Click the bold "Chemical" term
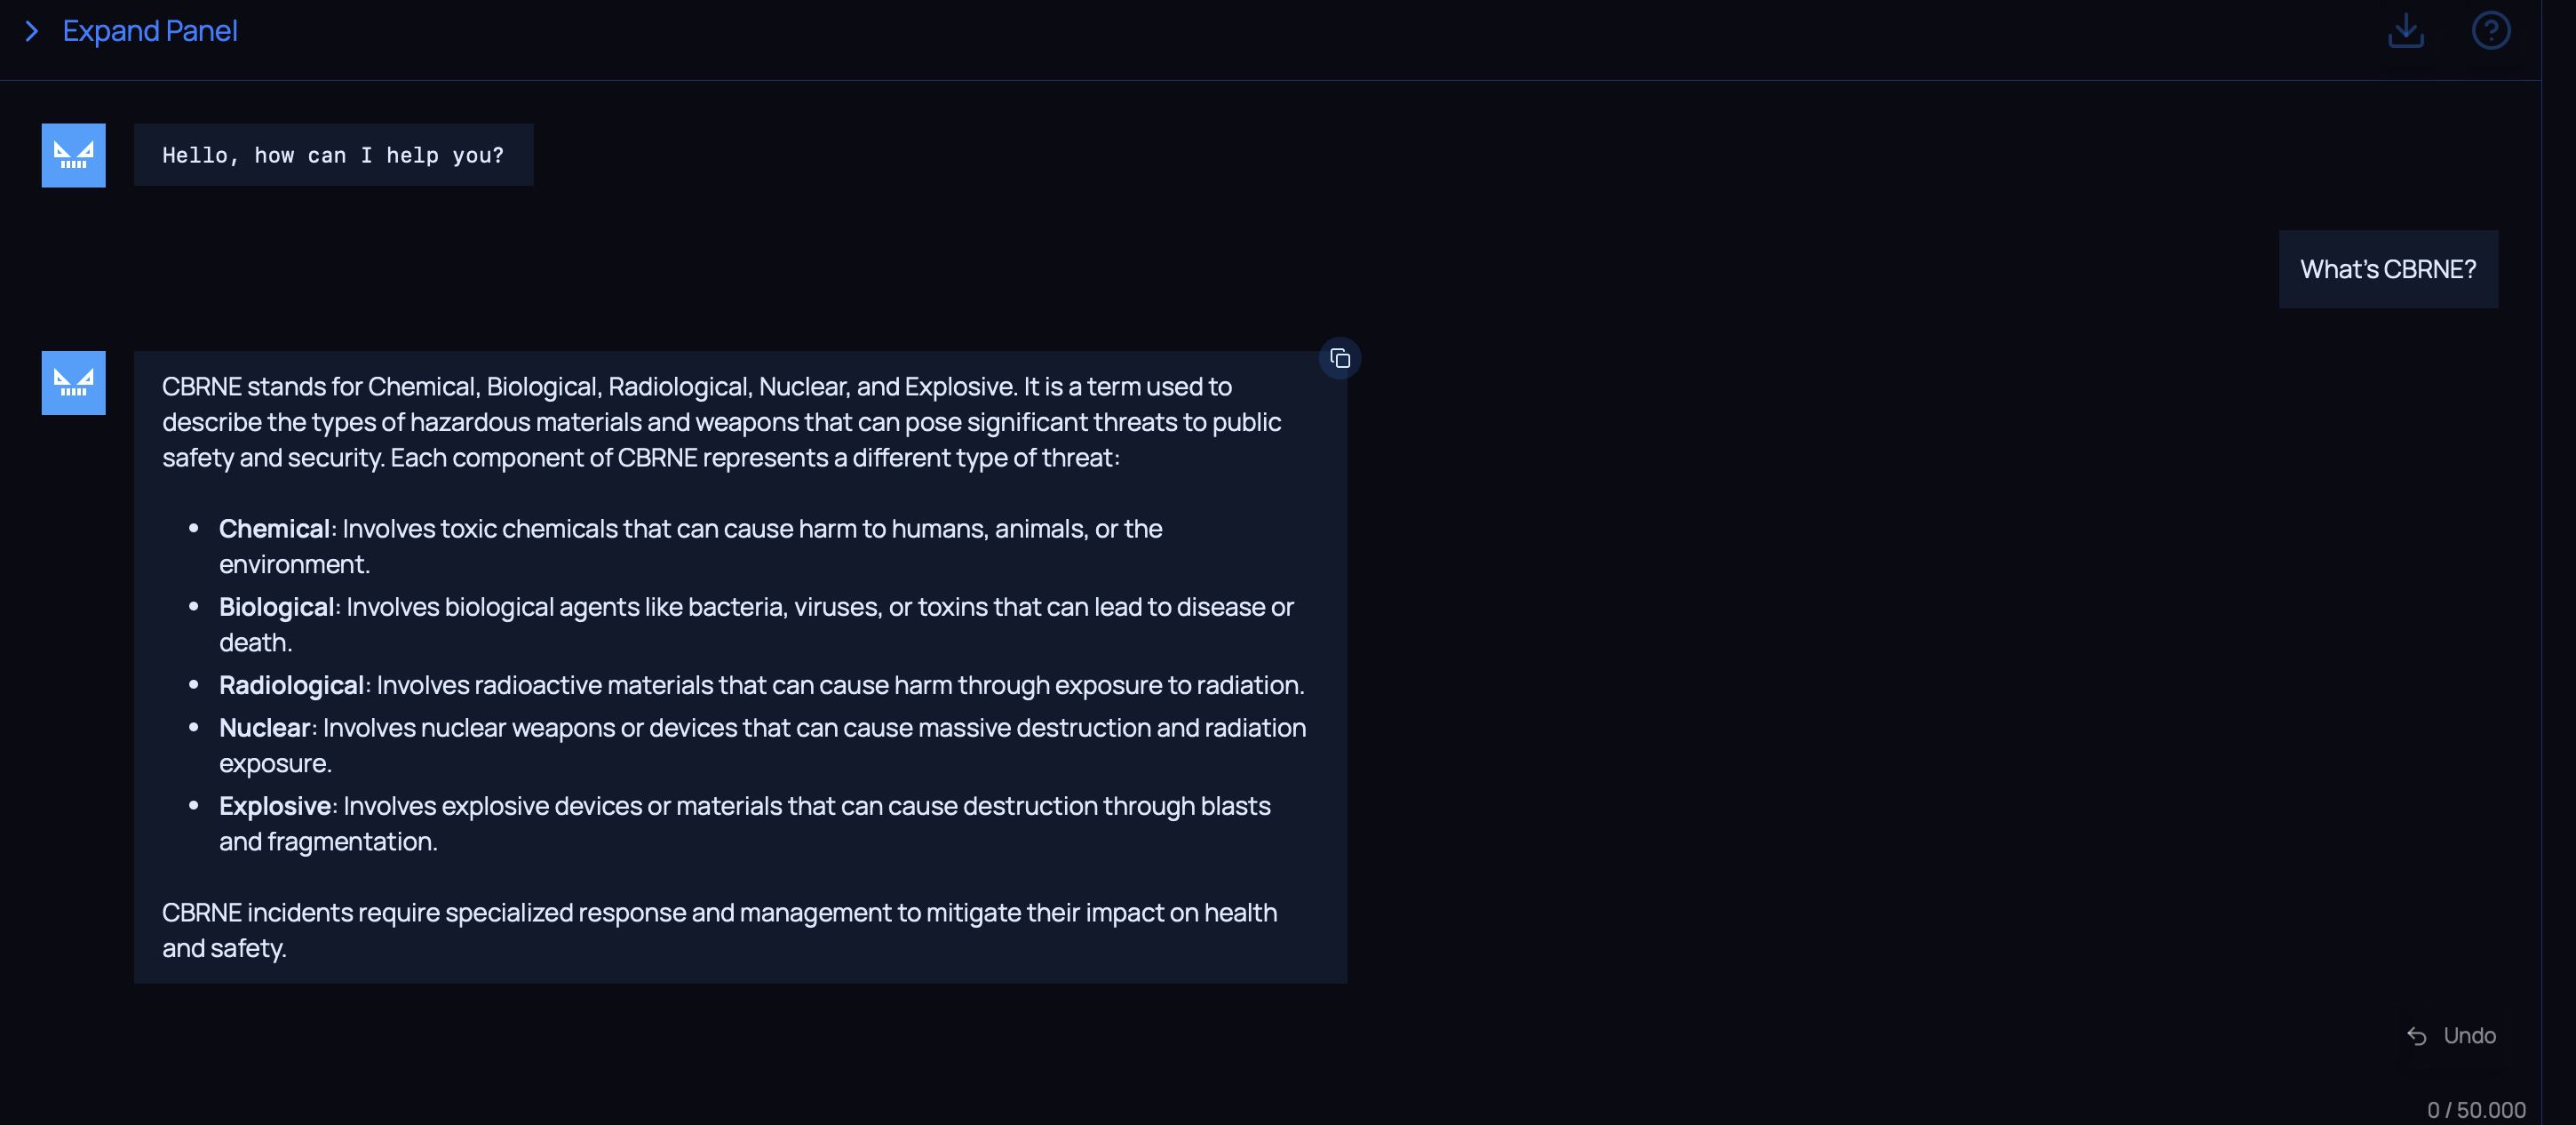 pyautogui.click(x=274, y=528)
